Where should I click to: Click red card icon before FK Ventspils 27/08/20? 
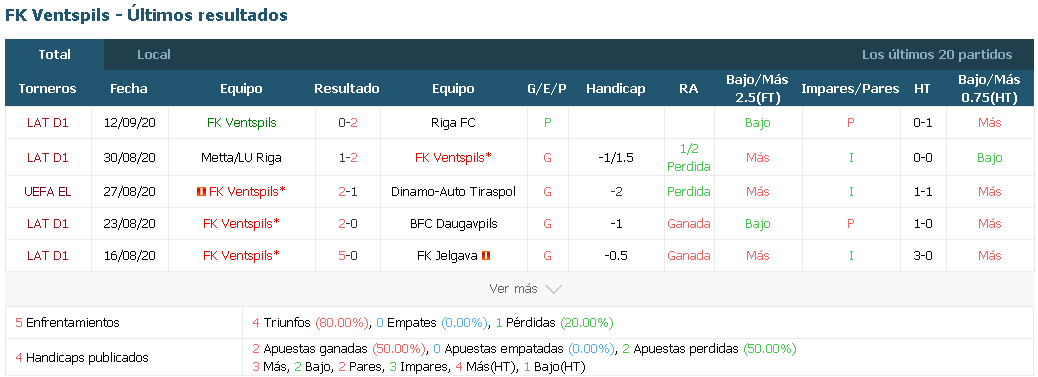point(201,191)
